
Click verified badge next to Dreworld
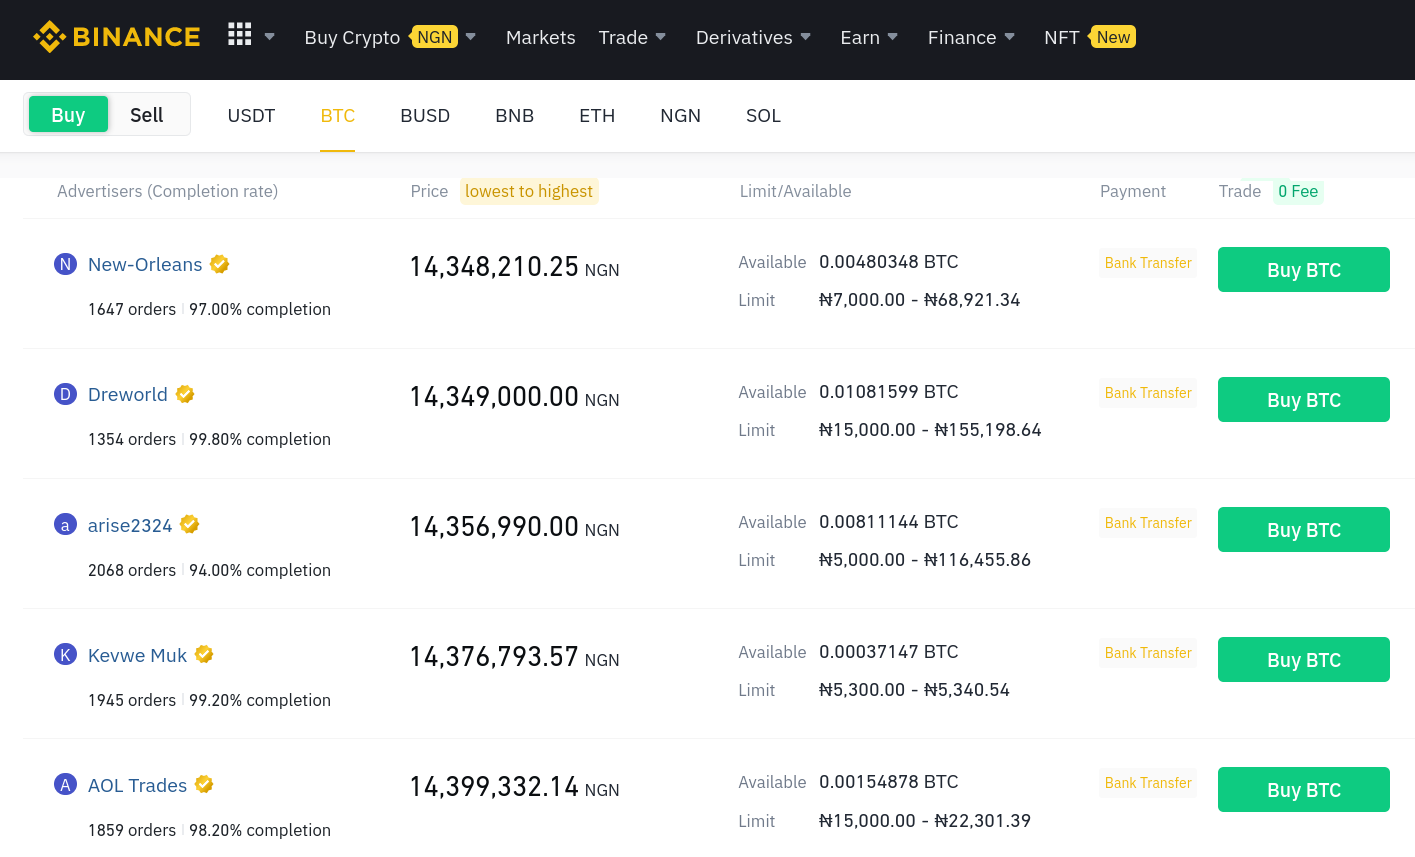(x=185, y=394)
